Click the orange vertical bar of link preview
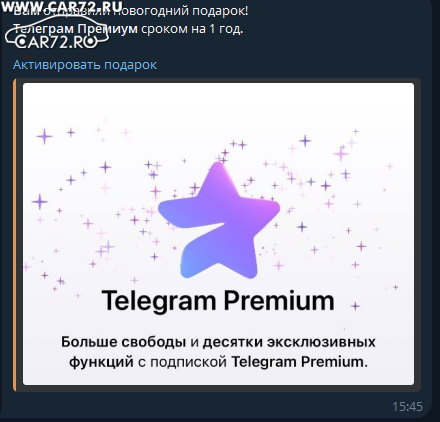This screenshot has height=422, width=440. tap(14, 235)
